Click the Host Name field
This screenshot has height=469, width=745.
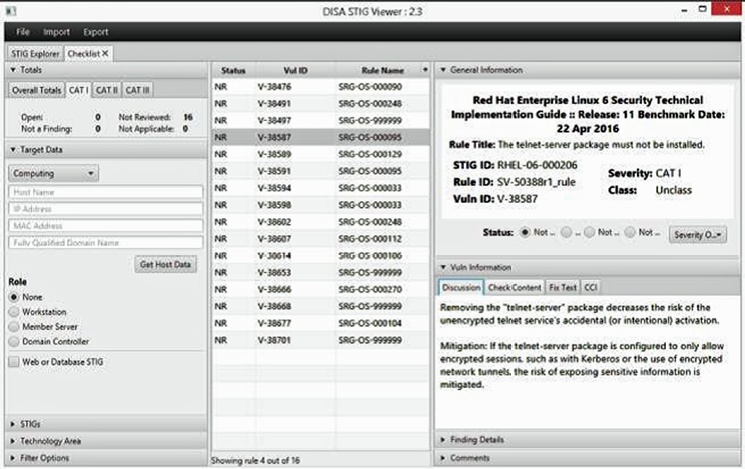(x=105, y=192)
